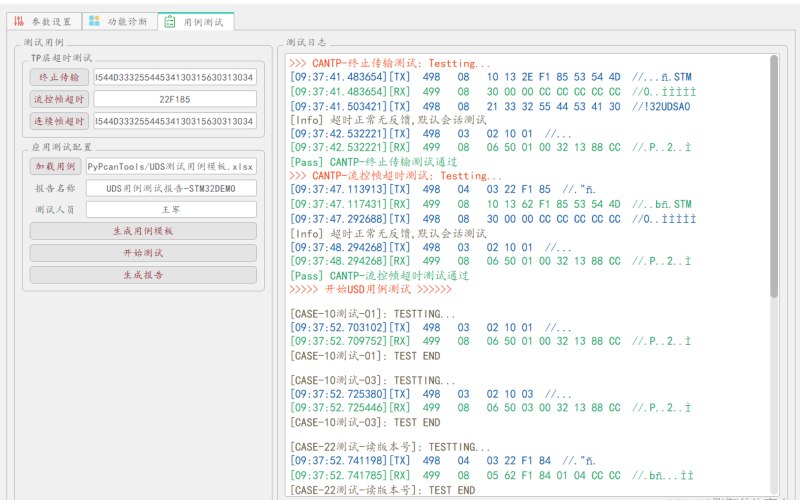The width and height of the screenshot is (800, 500).
Task: Click the 流控帧超时 button
Action: pos(59,99)
